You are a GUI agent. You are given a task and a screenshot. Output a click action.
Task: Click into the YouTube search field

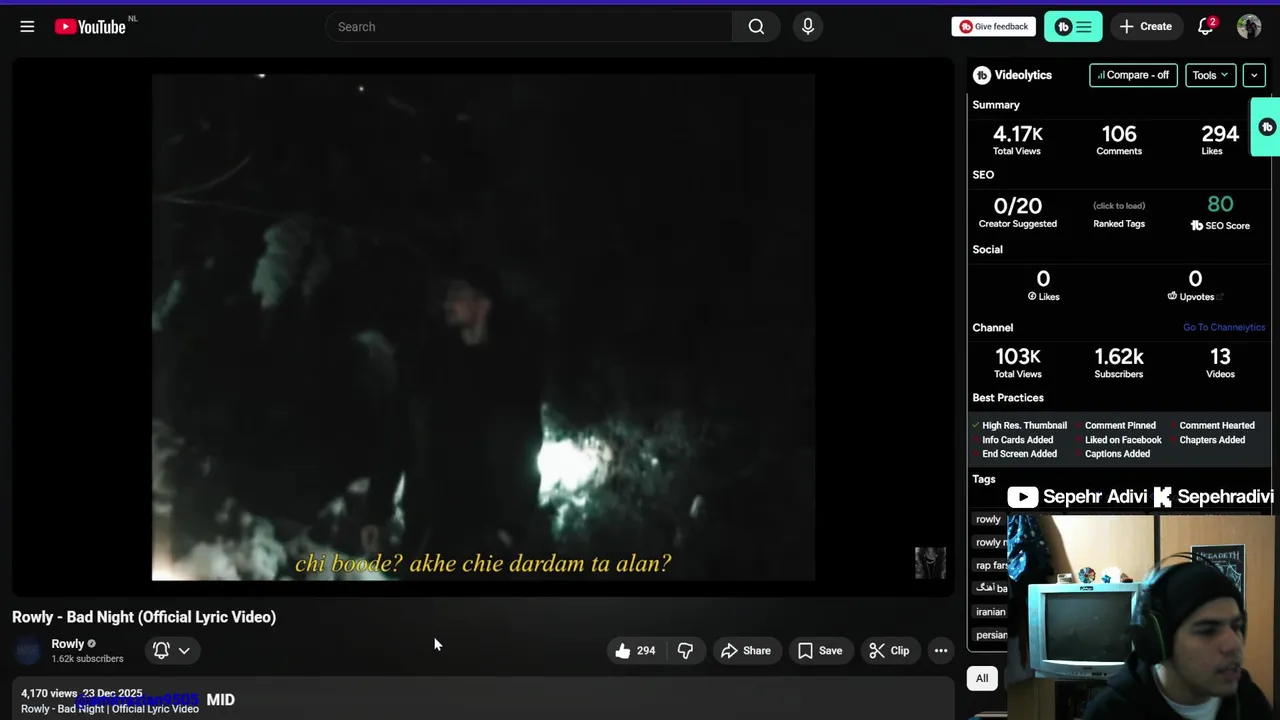coord(530,27)
